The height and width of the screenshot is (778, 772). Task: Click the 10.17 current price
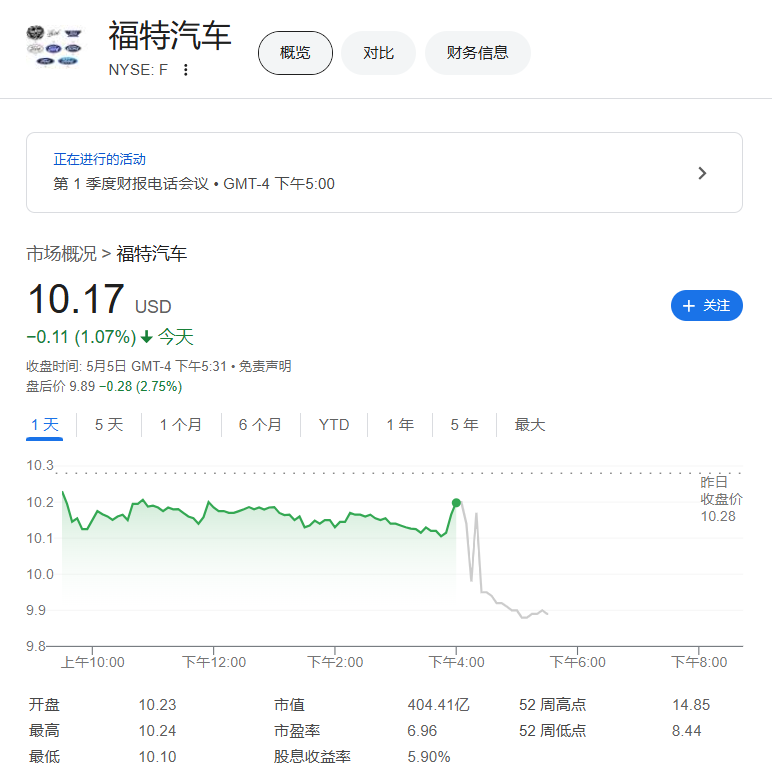pos(76,299)
